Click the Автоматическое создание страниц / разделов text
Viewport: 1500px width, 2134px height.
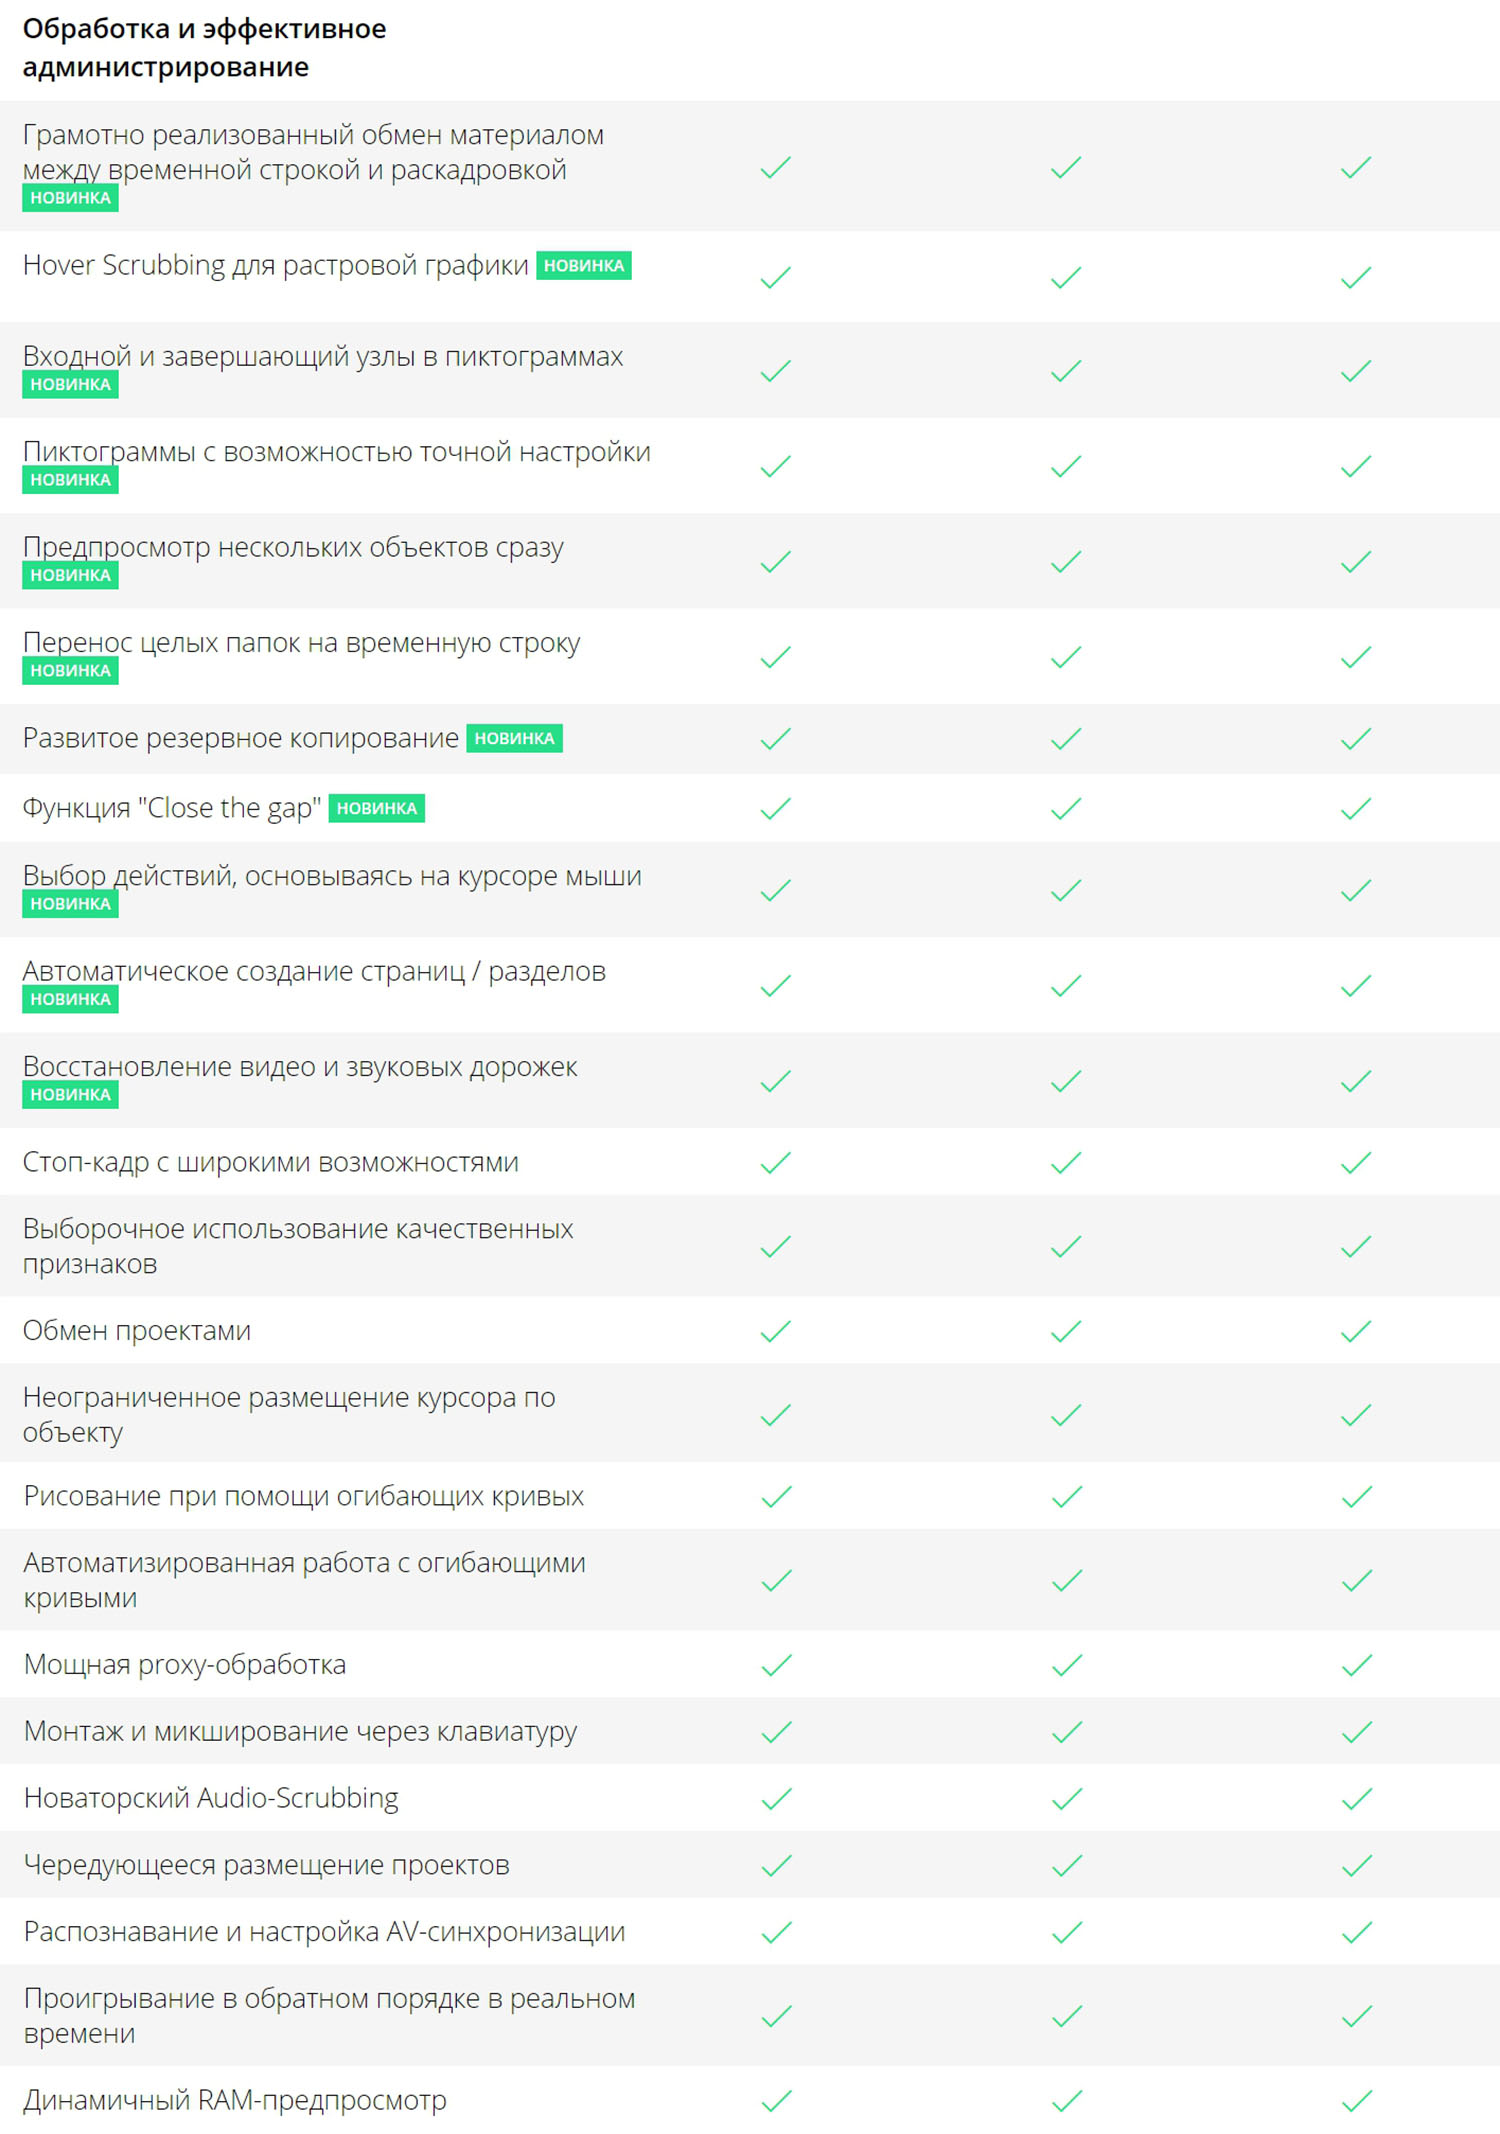314,971
